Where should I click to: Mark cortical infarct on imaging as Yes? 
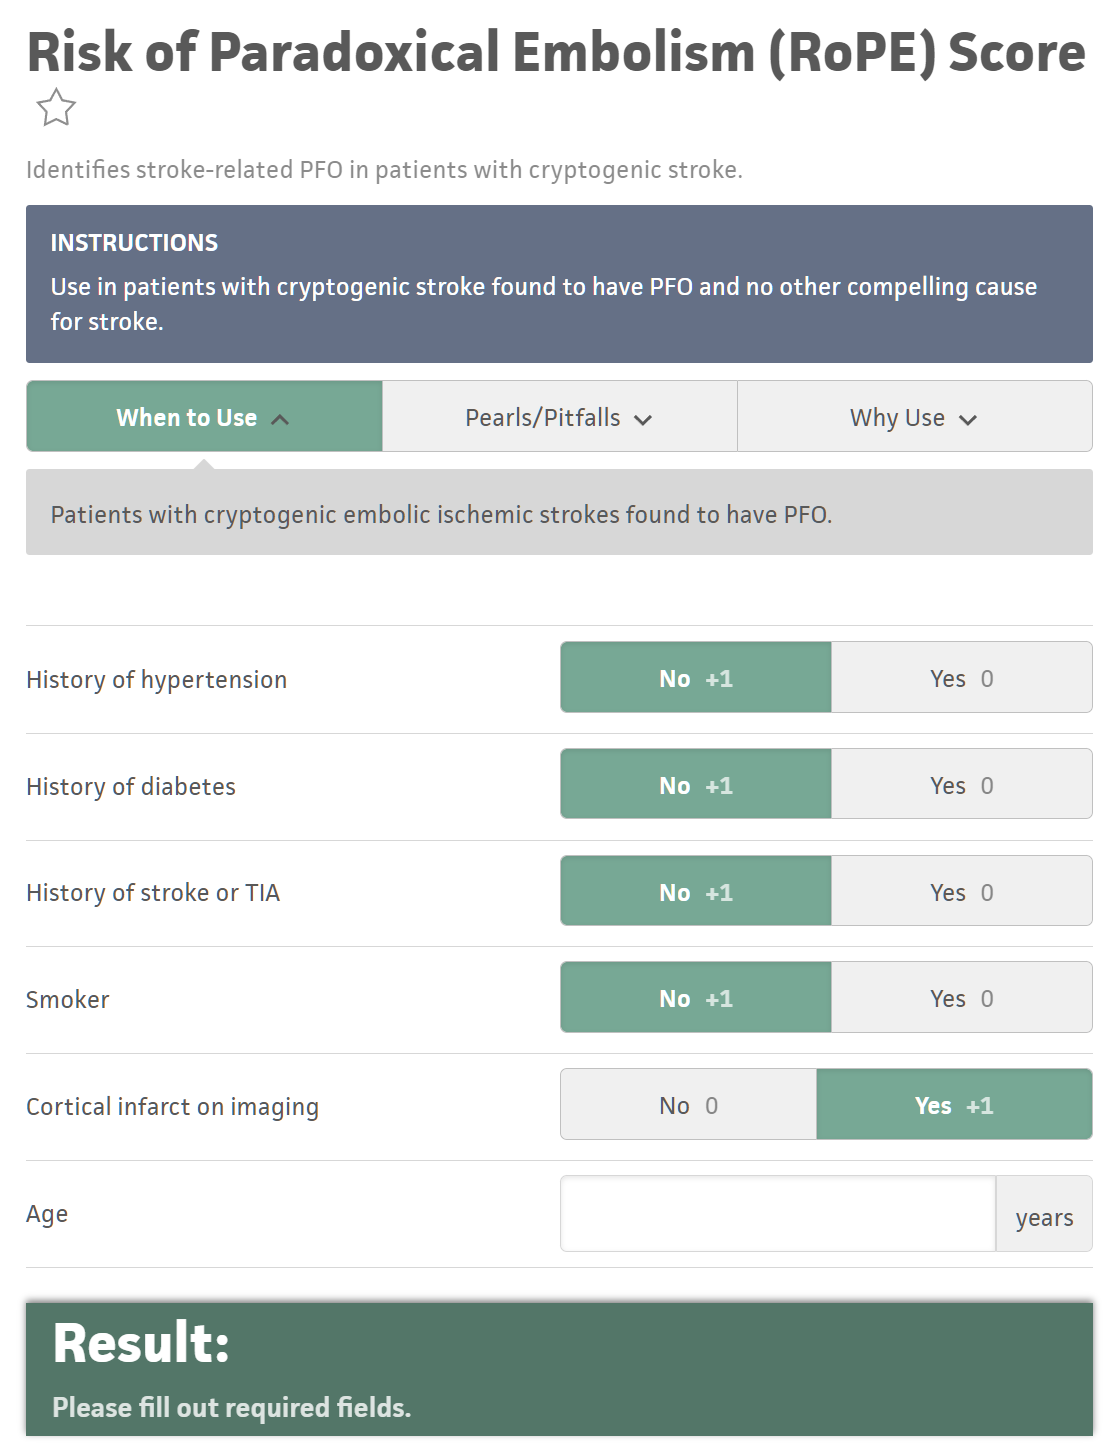954,1105
